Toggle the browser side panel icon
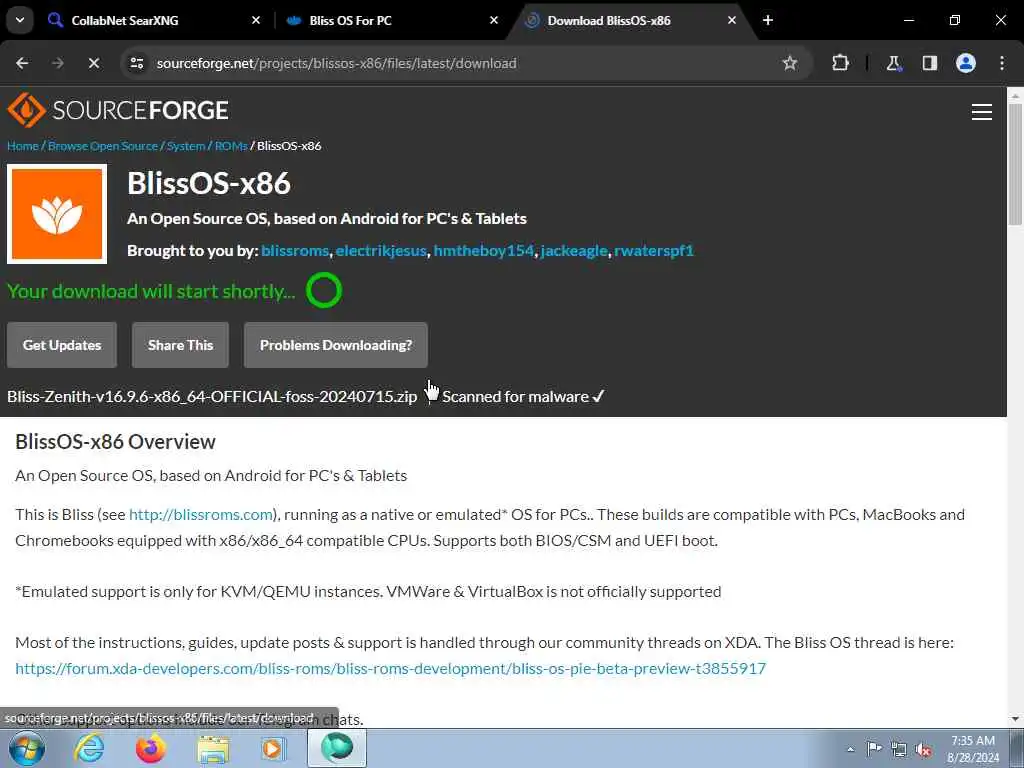Viewport: 1024px width, 768px height. (929, 63)
